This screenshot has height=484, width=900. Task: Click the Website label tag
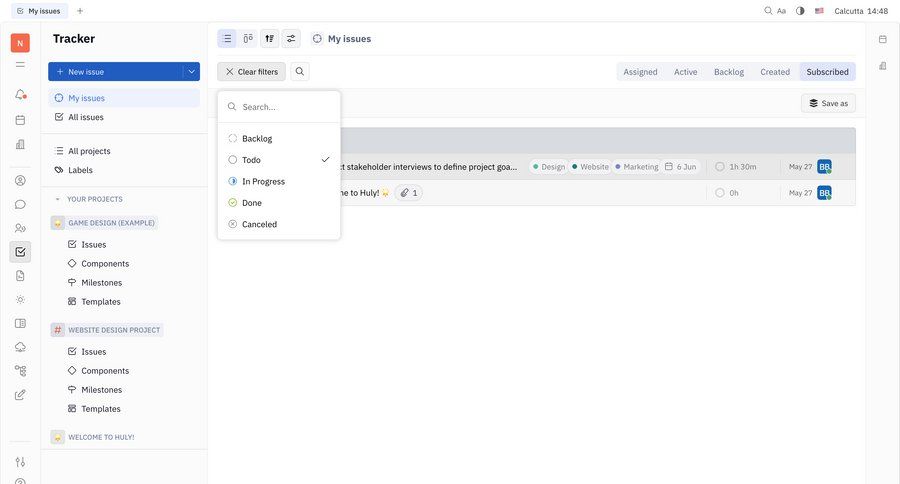tap(590, 167)
